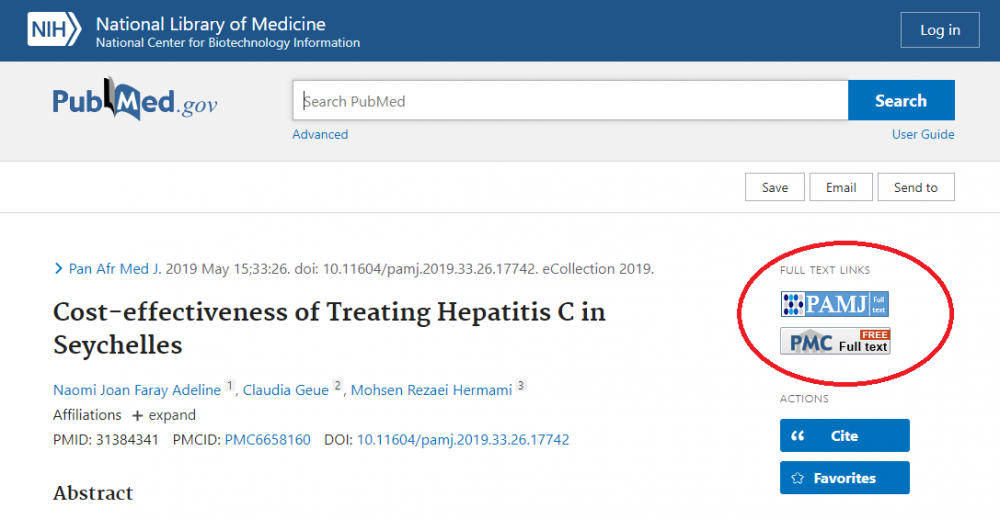
Task: Click the Email button
Action: click(840, 187)
